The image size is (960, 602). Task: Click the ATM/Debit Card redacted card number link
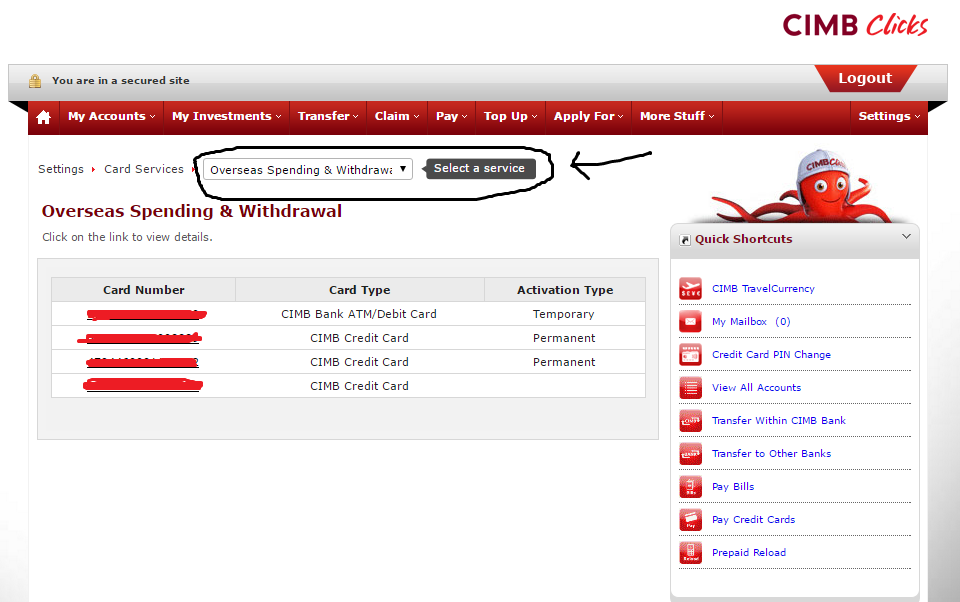(146, 315)
